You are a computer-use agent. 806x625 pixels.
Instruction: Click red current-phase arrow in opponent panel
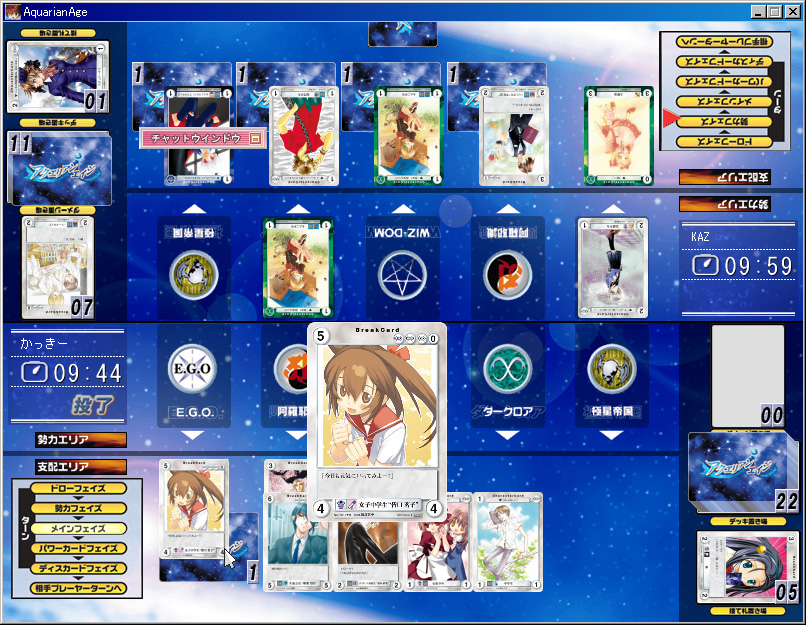pos(670,118)
